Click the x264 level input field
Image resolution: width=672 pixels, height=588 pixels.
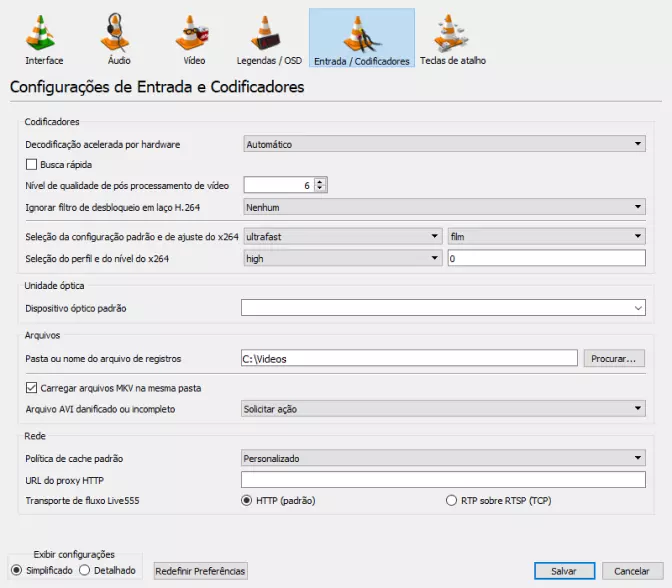pyautogui.click(x=546, y=258)
